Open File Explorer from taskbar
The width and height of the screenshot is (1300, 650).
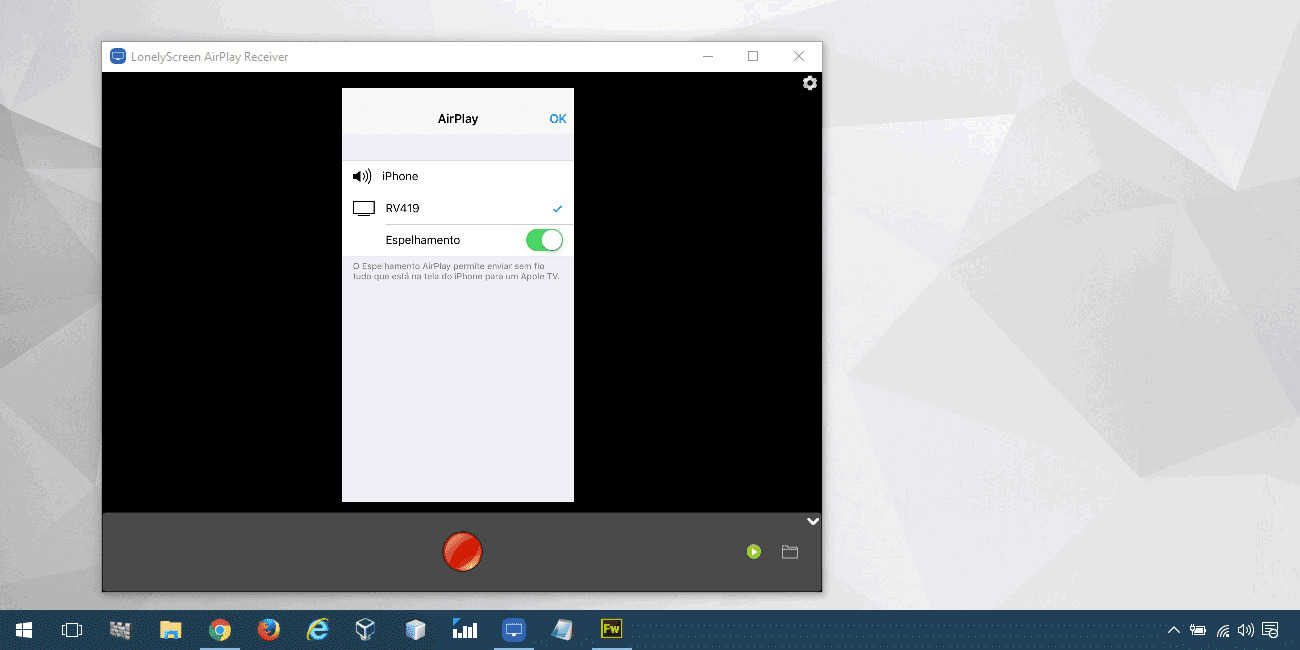click(x=171, y=630)
